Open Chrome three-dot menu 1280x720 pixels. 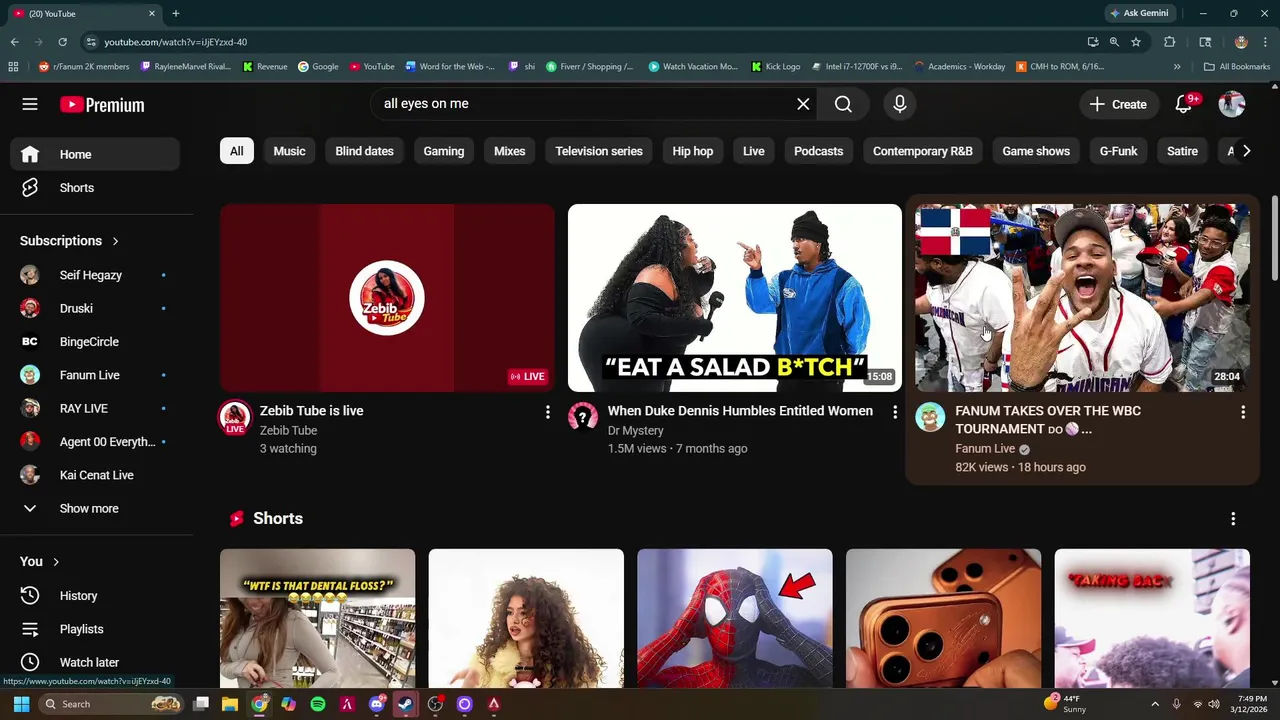pyautogui.click(x=1266, y=42)
